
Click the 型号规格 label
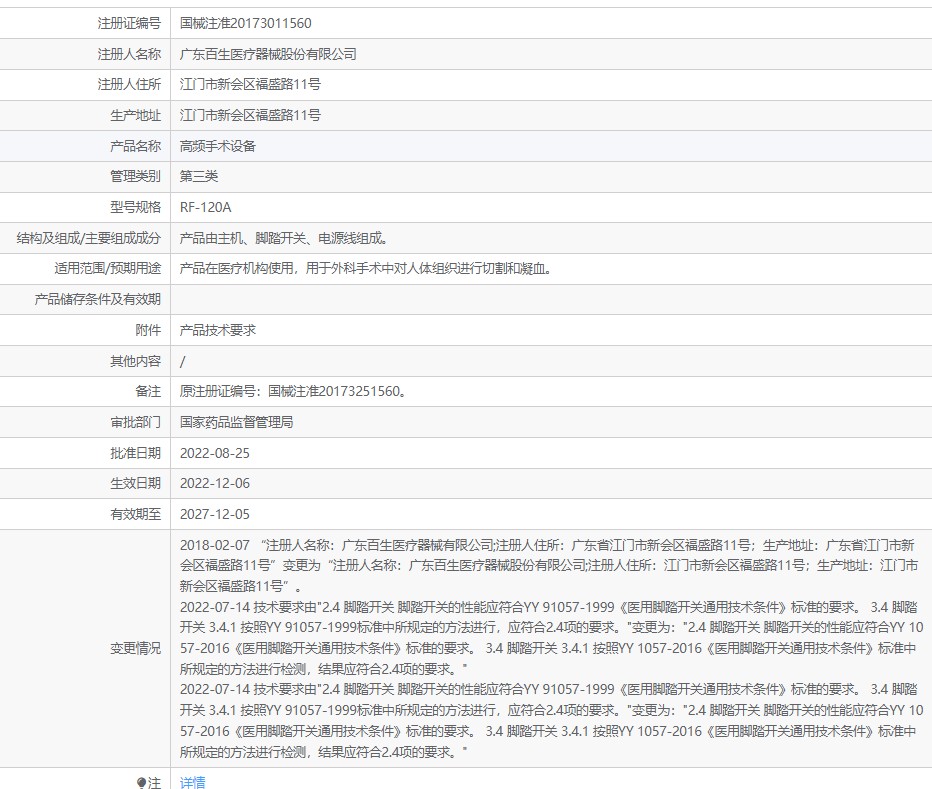(x=136, y=208)
